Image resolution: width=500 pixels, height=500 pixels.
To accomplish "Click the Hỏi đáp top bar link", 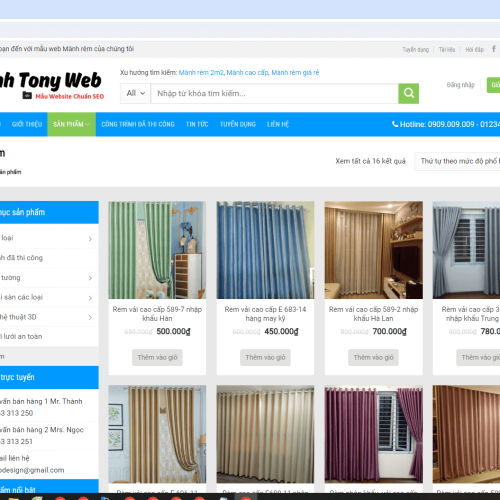I will 475,50.
